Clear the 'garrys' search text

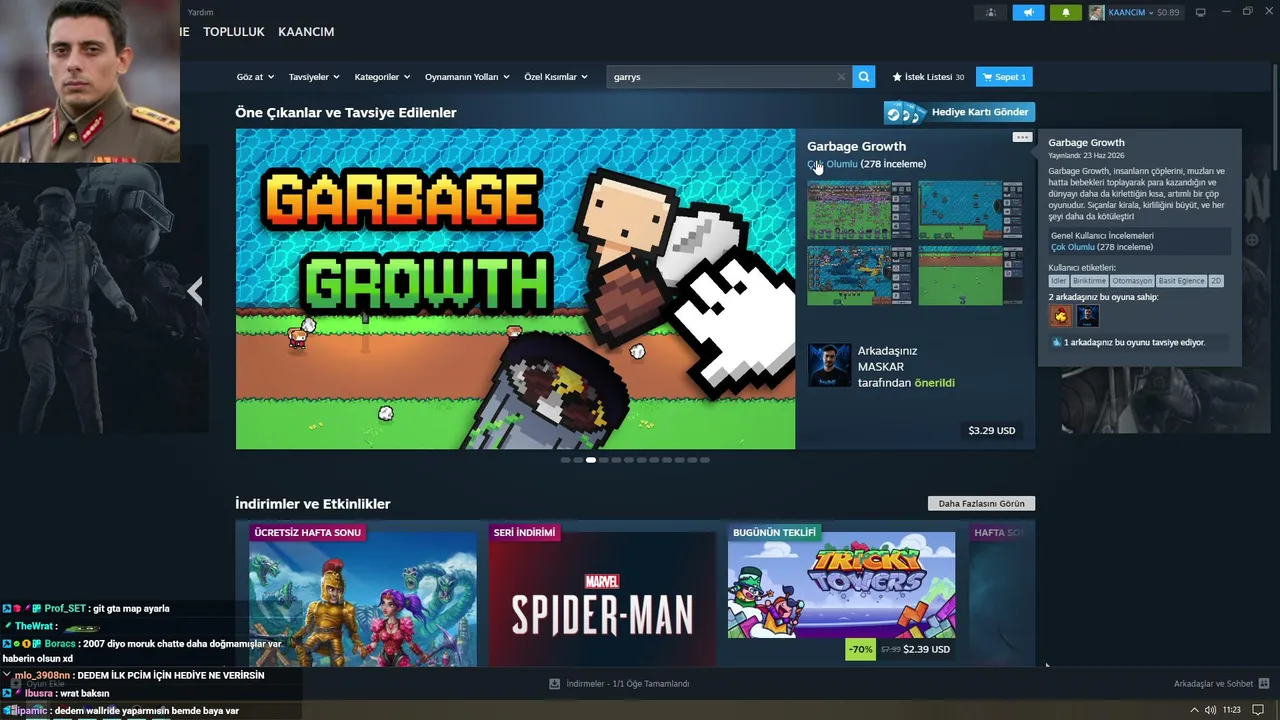pos(841,77)
